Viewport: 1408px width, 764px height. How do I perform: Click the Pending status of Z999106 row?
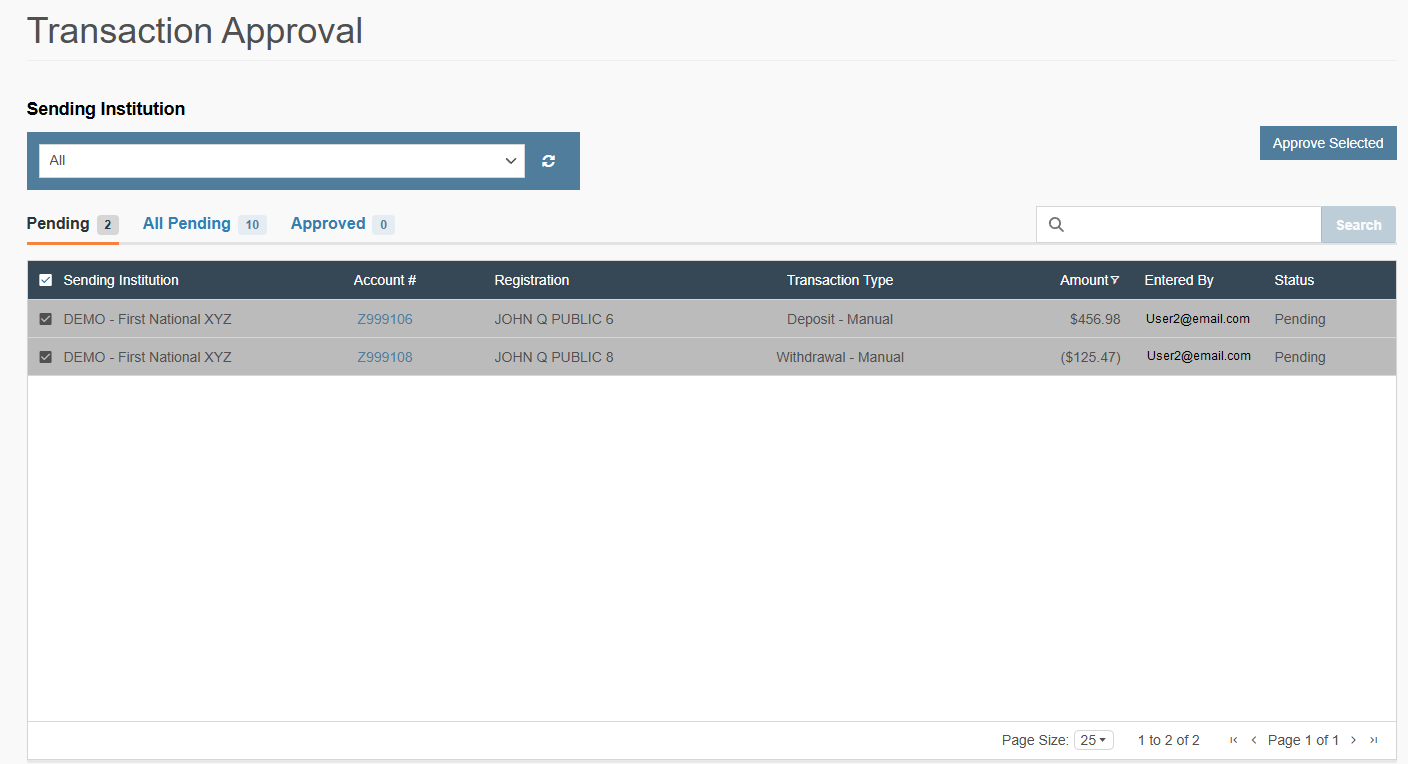[1300, 319]
